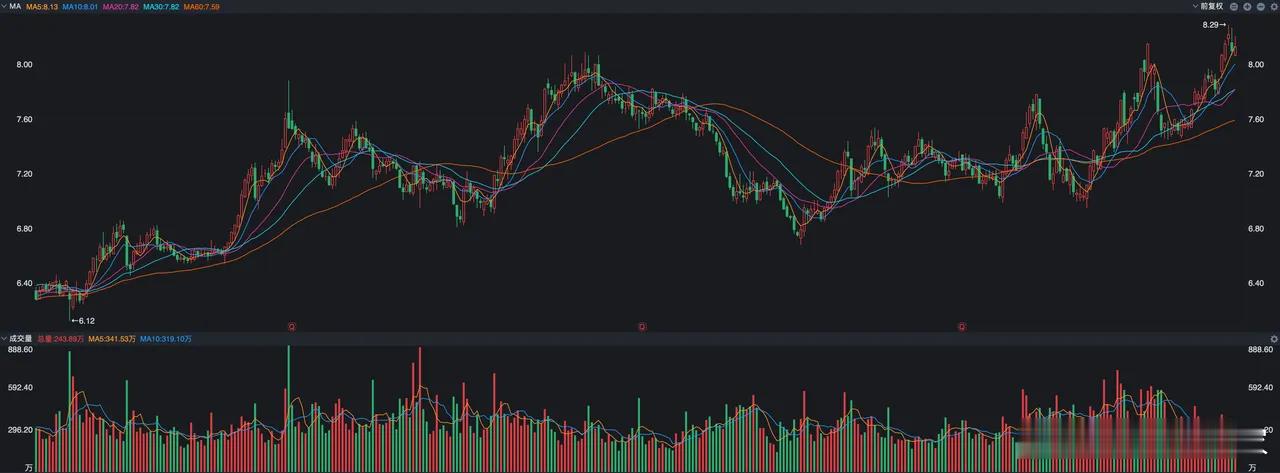Click the rightmost red Q marker below chart

pos(962,326)
